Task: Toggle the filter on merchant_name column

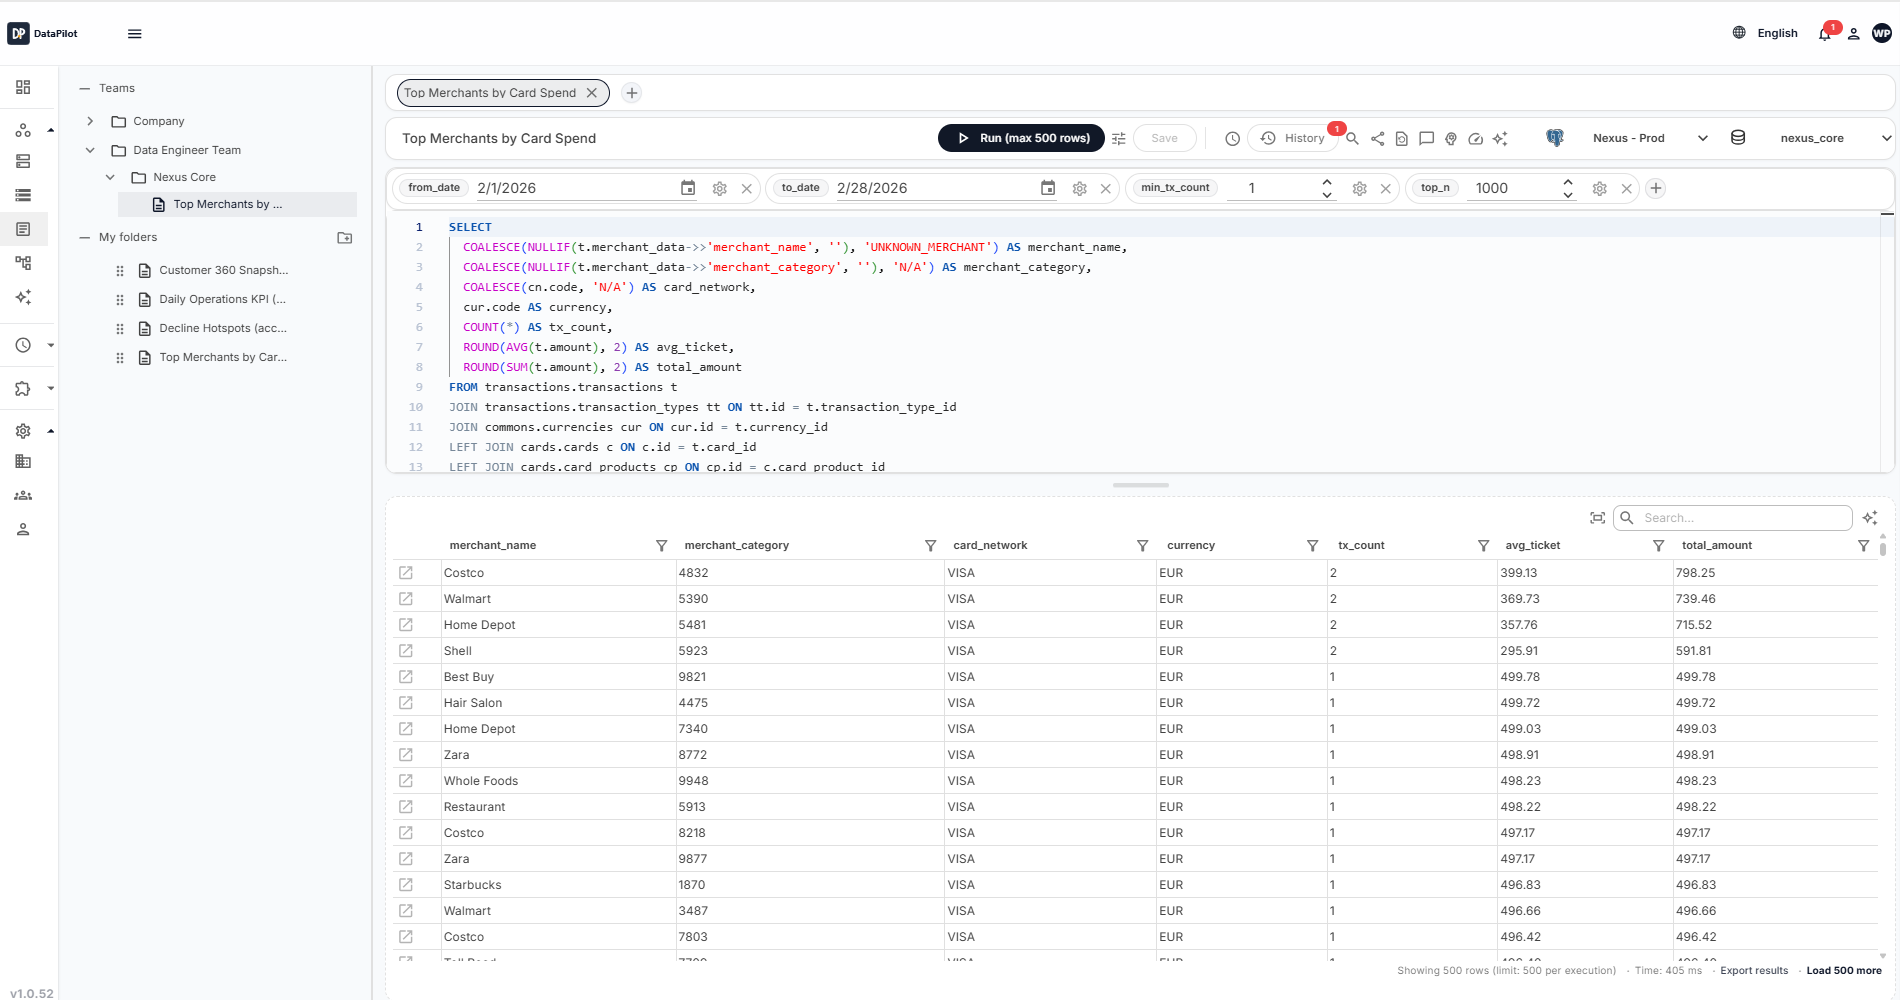Action: (661, 546)
